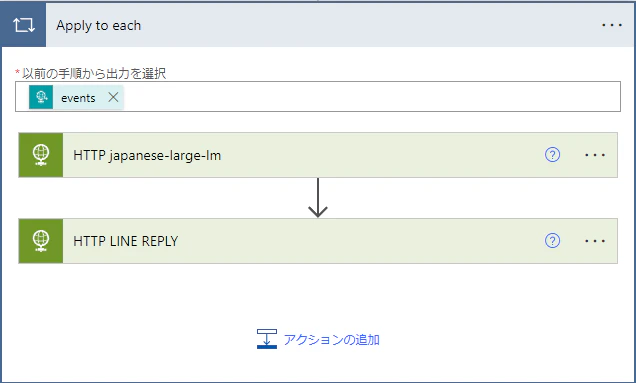Click the HTTP japanese-large-lm globe icon

pyautogui.click(x=41, y=155)
